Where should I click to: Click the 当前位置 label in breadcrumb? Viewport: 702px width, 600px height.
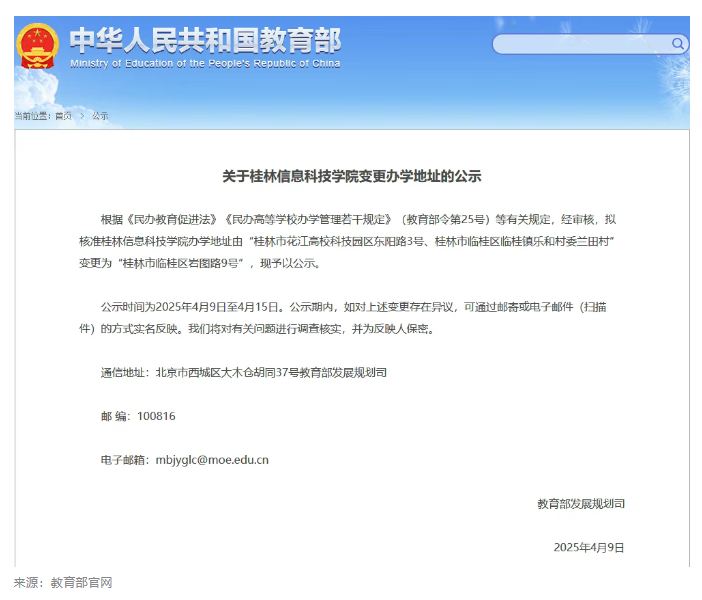[32, 116]
